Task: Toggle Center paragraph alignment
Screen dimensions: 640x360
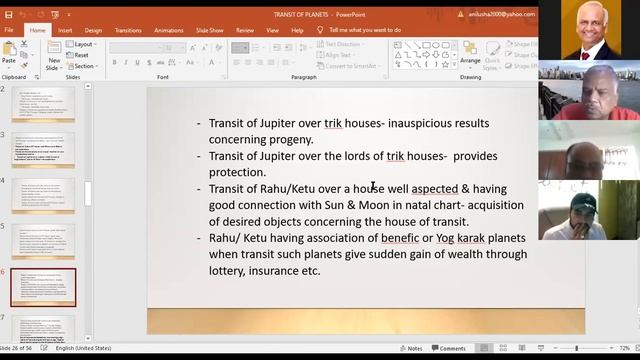Action: coord(248,62)
